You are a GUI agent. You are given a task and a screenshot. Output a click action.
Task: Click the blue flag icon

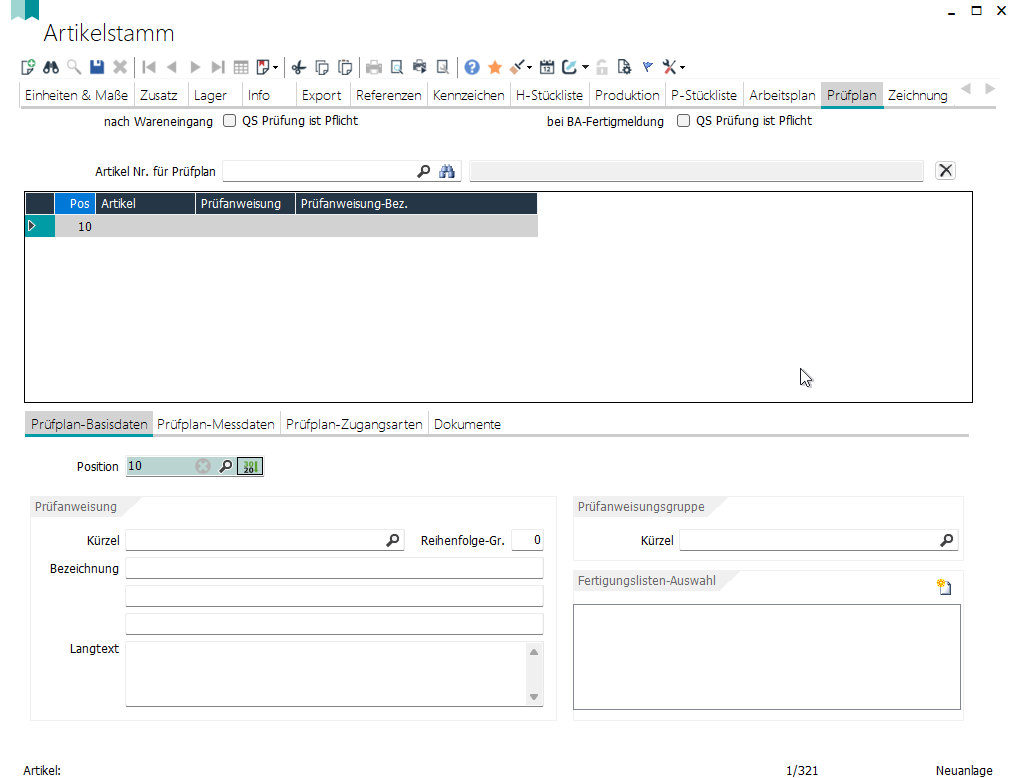click(647, 67)
